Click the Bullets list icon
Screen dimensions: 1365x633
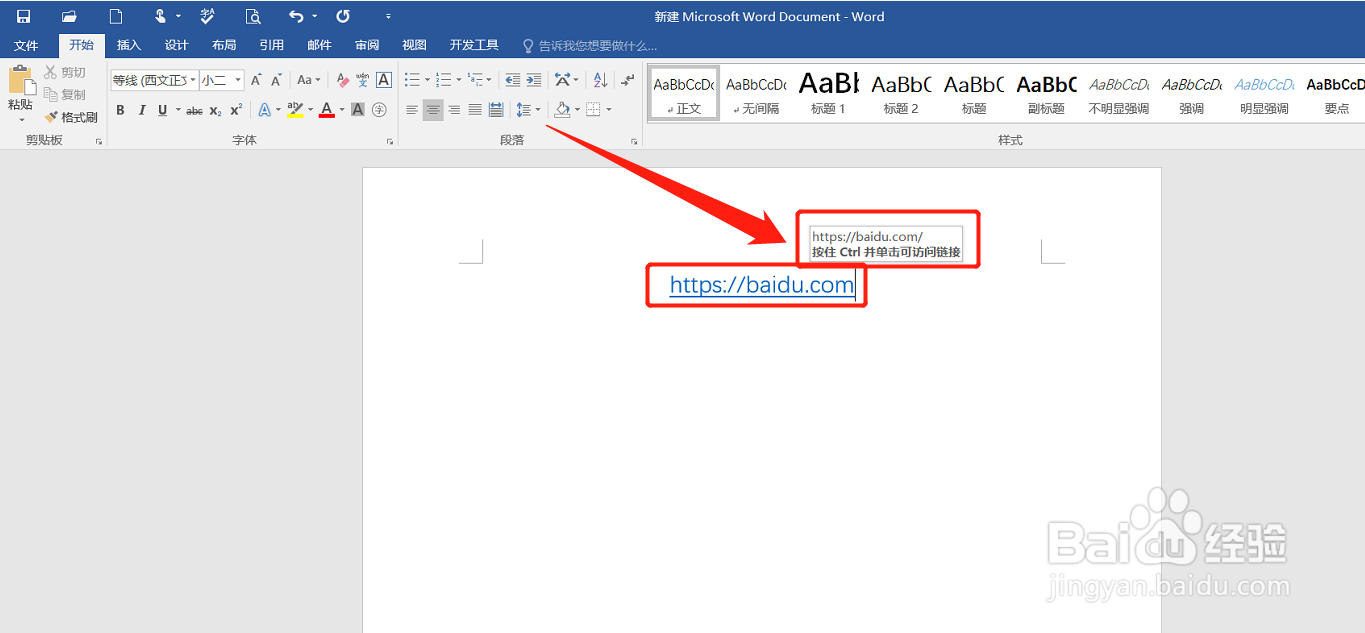412,80
